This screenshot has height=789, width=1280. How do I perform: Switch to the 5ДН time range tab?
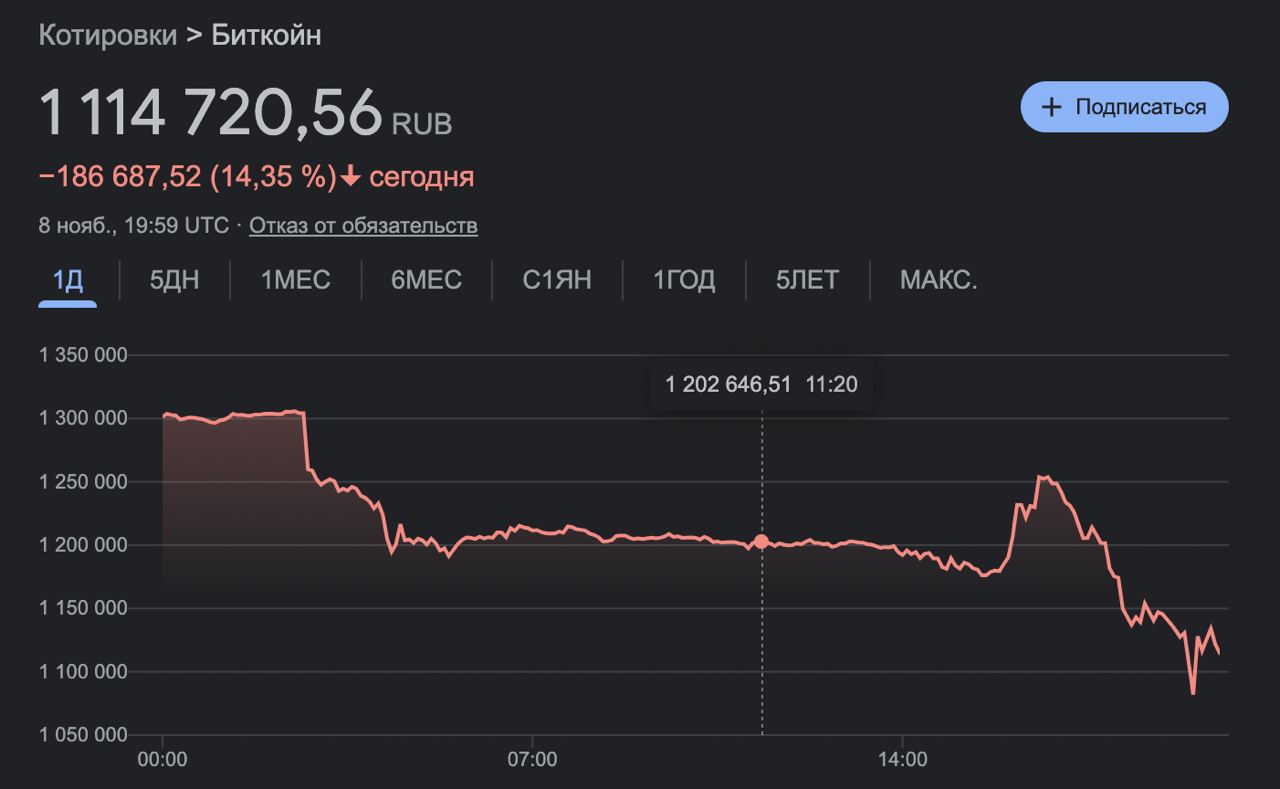pos(175,280)
